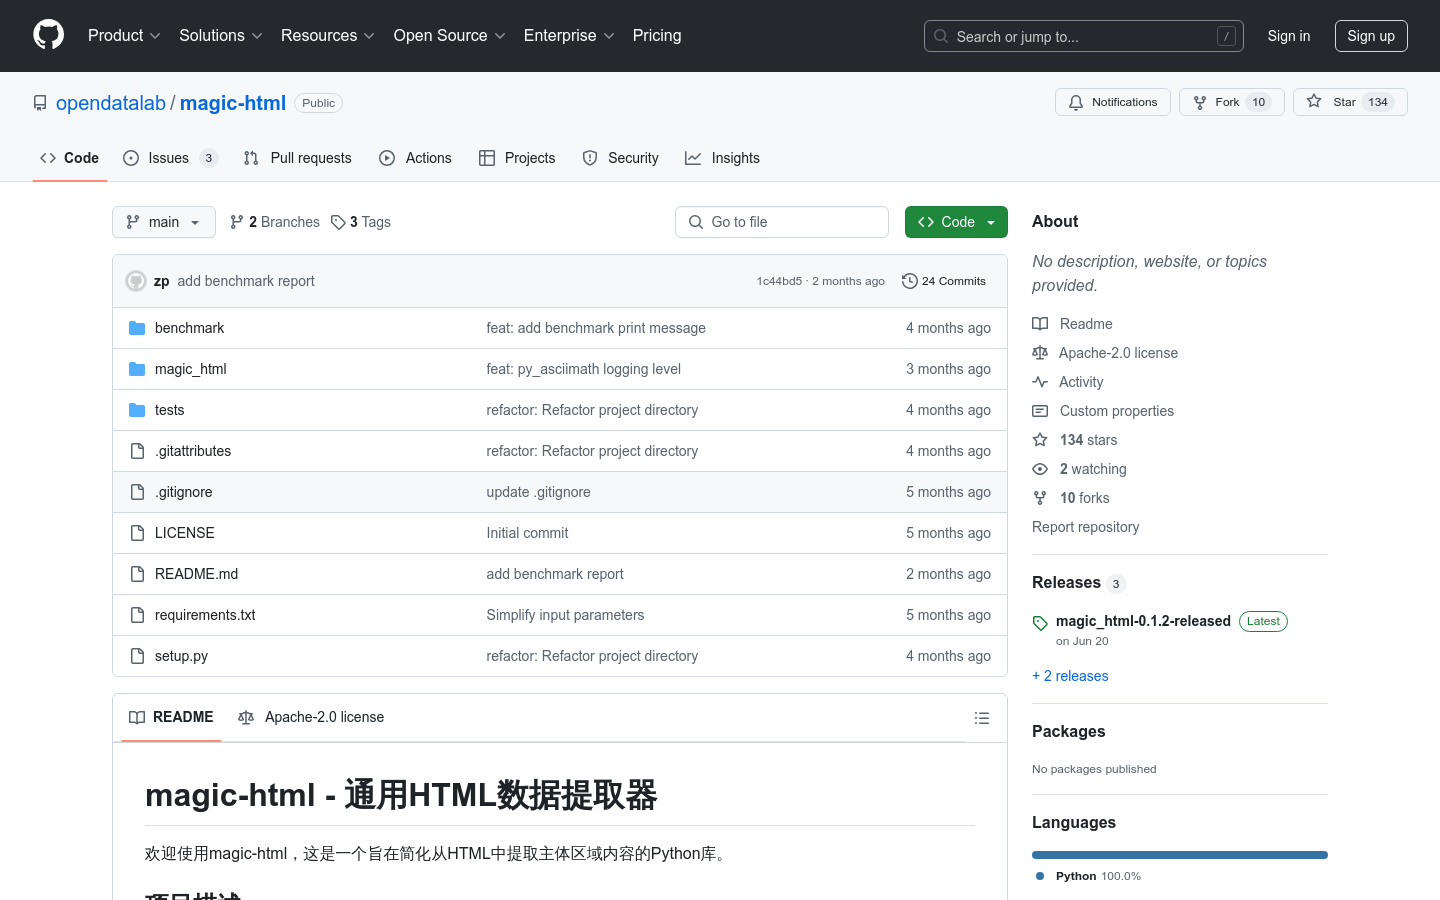The width and height of the screenshot is (1440, 900).
Task: Open the + 2 releases link
Action: (x=1070, y=676)
